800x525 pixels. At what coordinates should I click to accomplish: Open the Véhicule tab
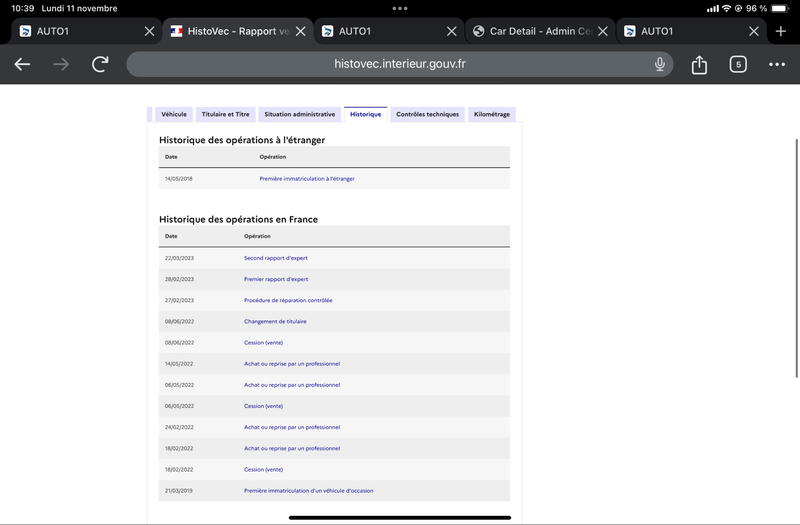point(174,114)
